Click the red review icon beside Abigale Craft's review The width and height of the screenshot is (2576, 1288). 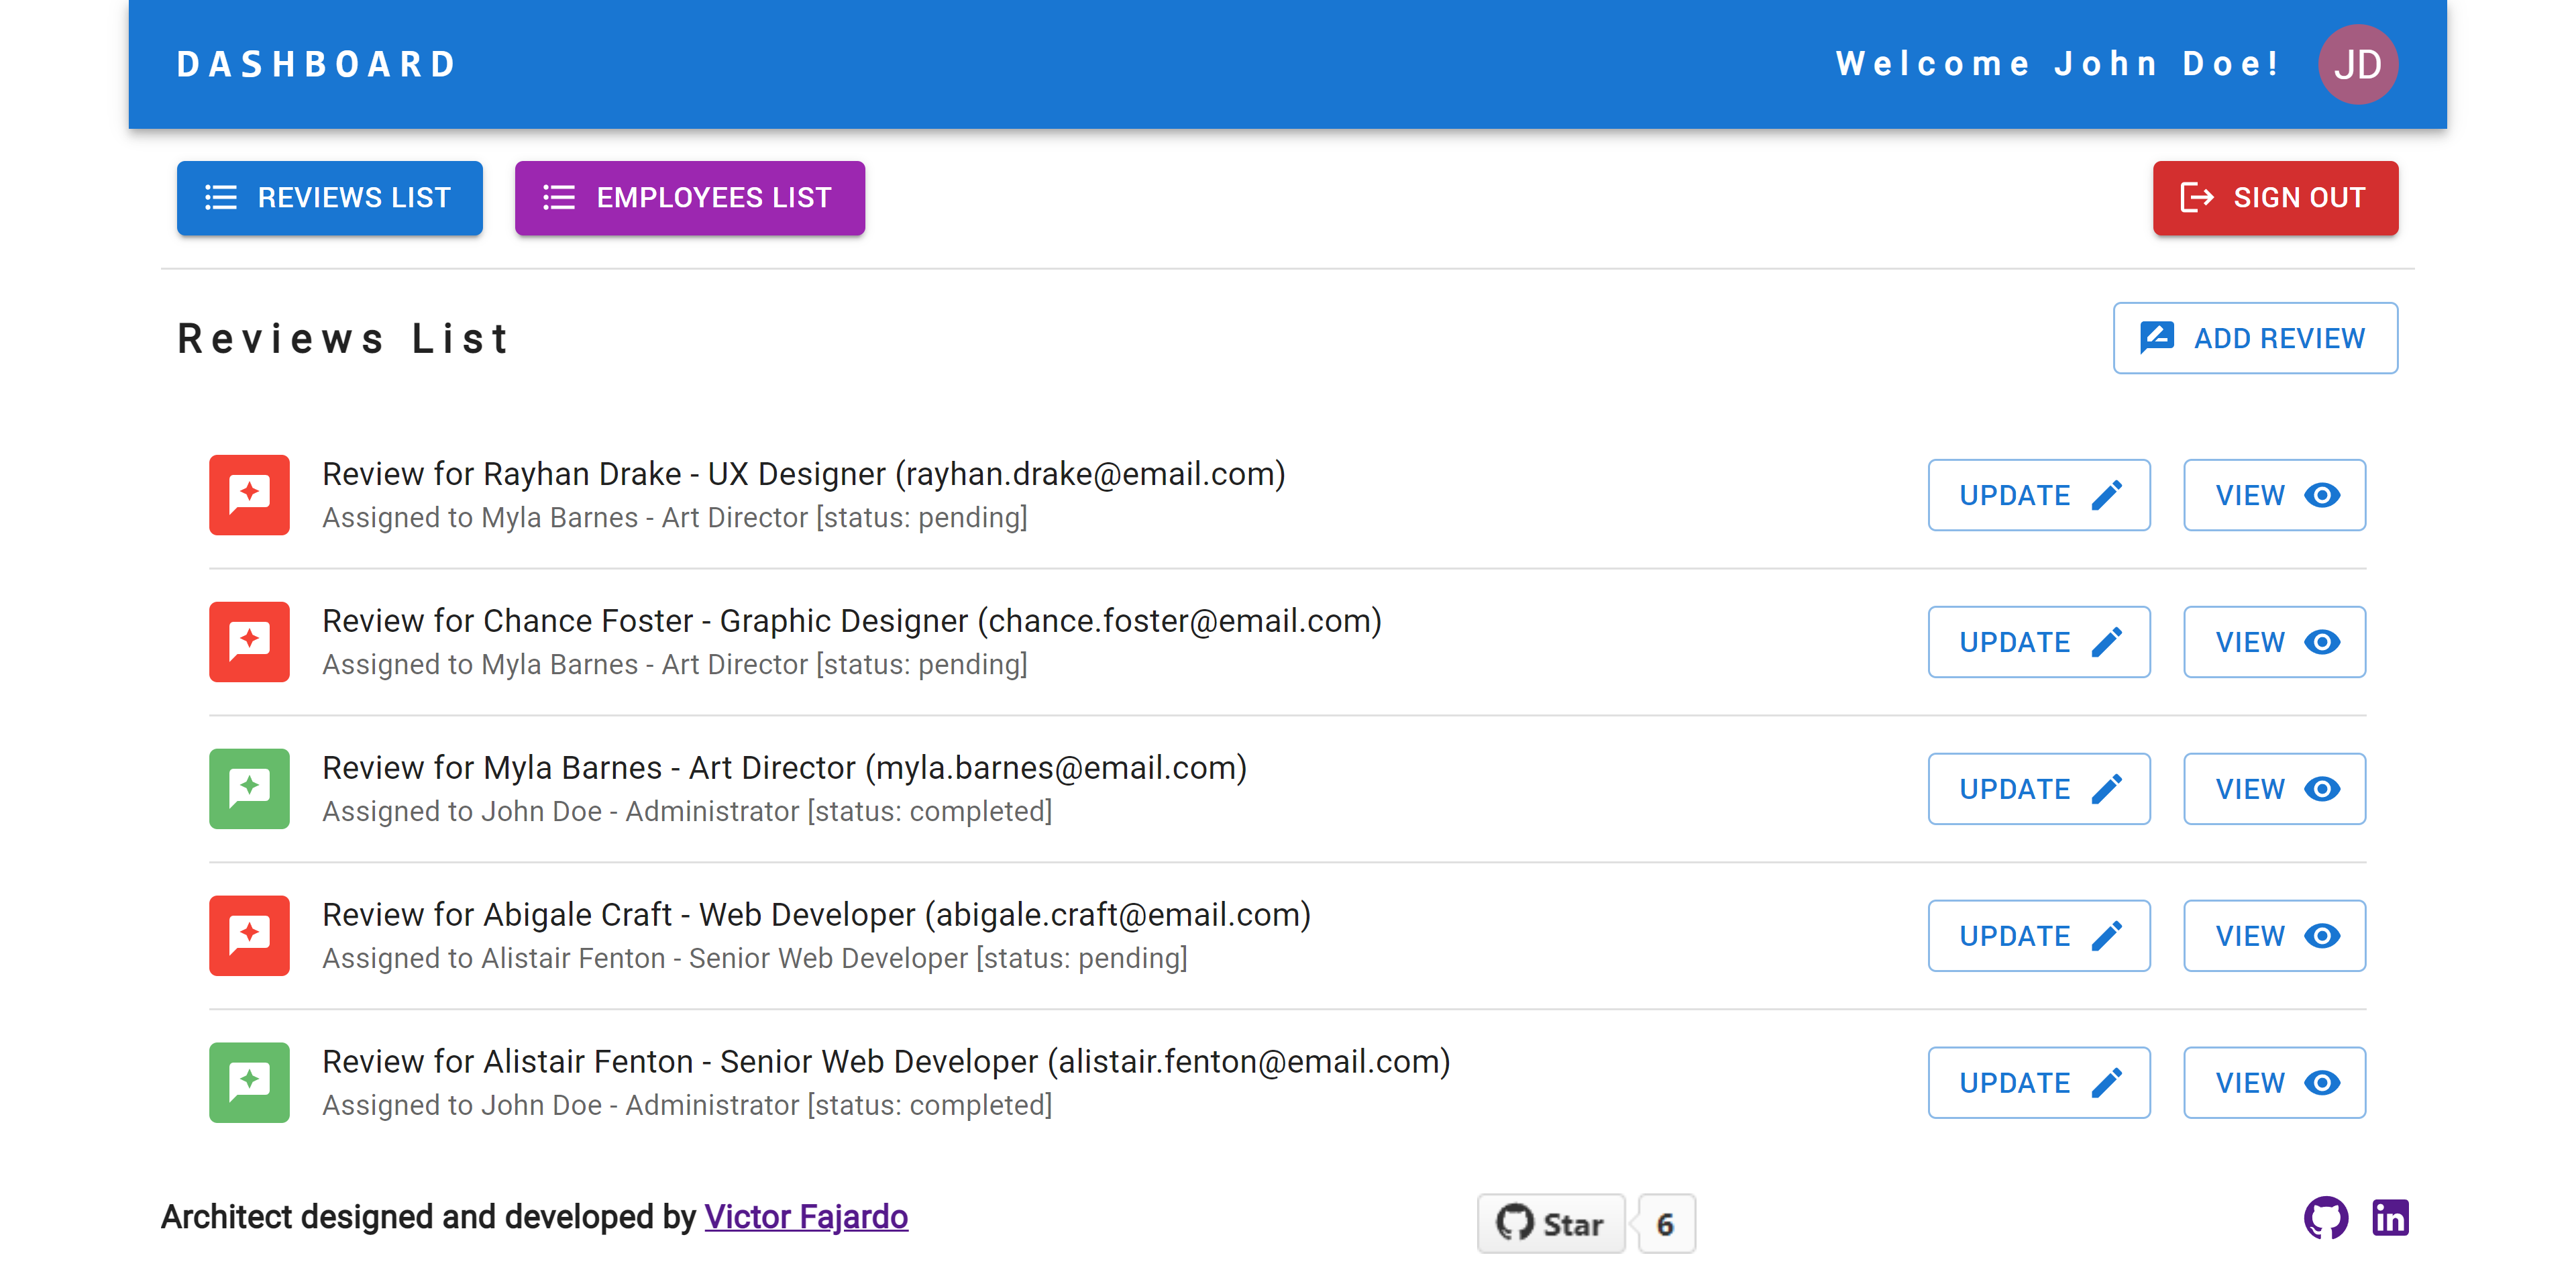pyautogui.click(x=249, y=935)
